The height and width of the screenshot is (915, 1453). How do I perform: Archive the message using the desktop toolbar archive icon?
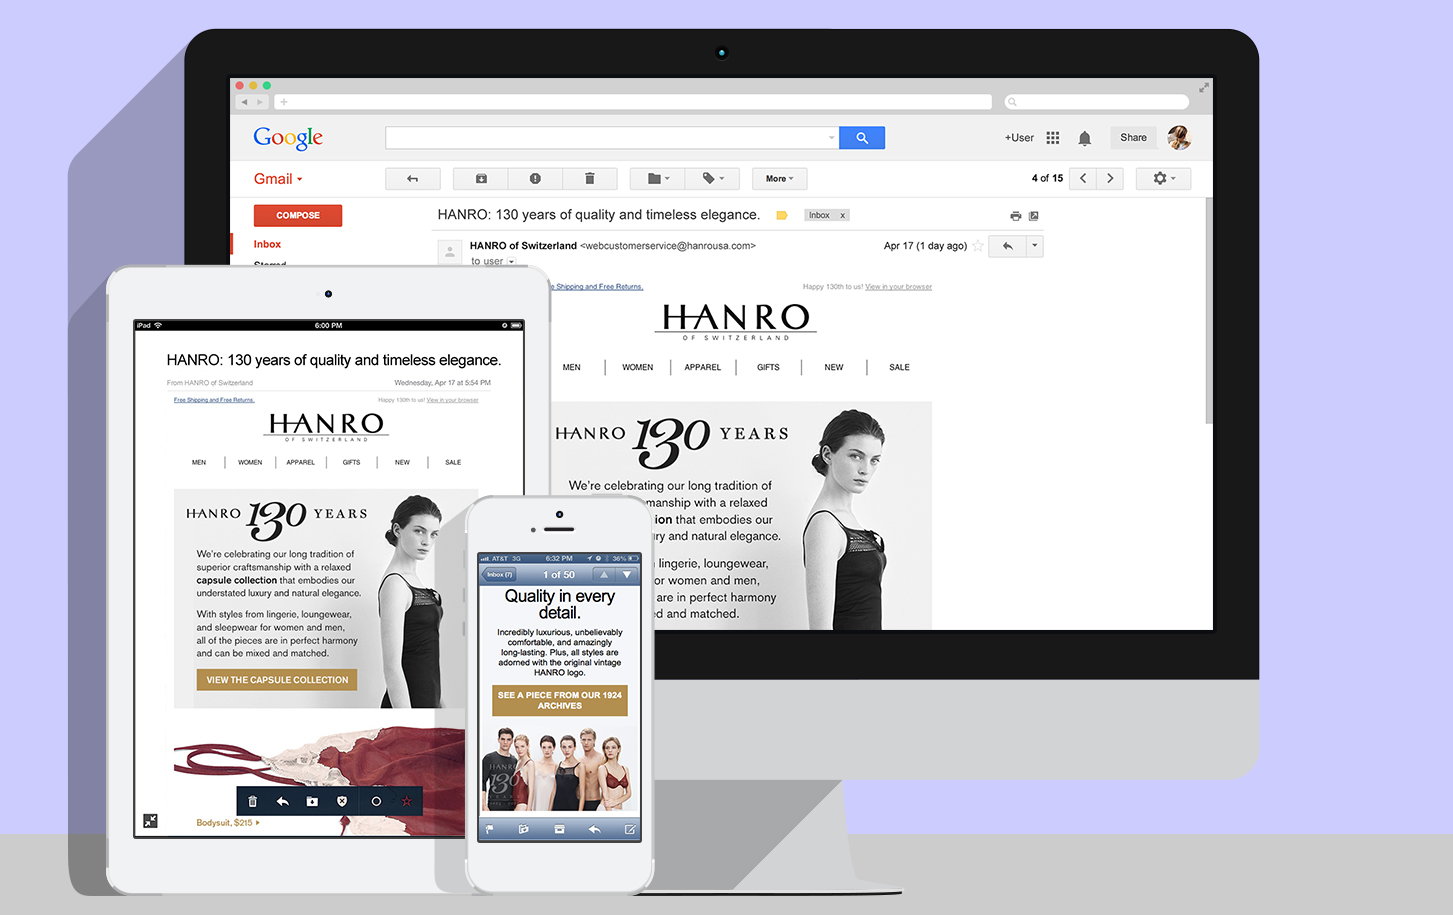[481, 179]
